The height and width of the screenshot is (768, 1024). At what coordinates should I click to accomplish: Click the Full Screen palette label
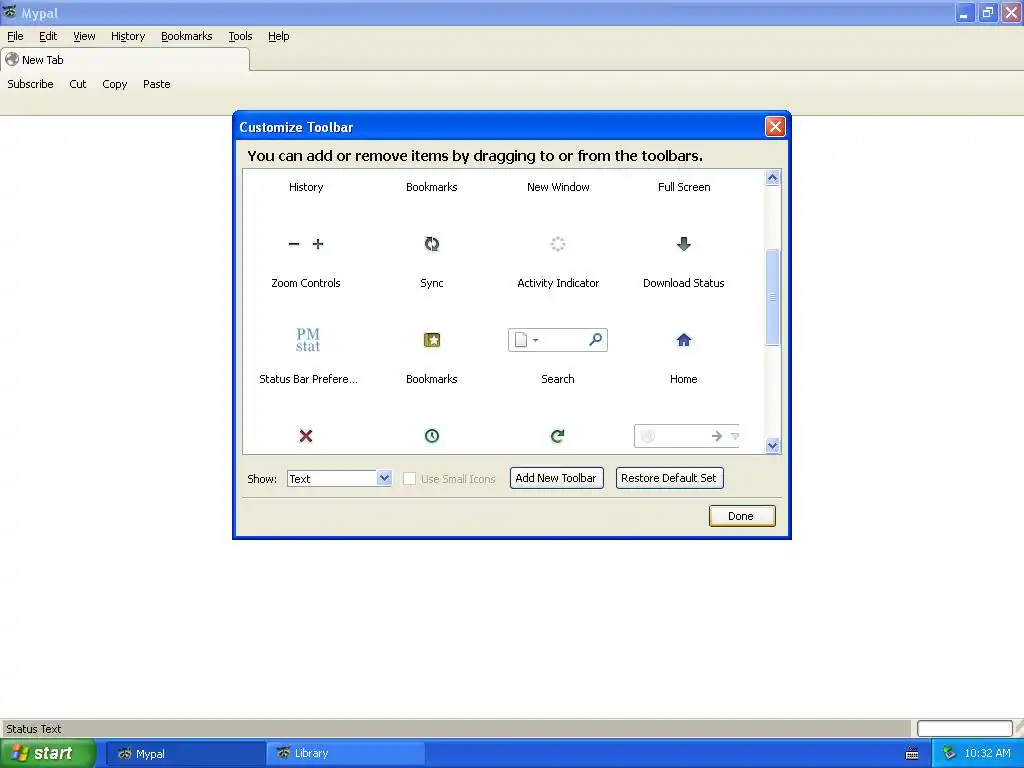pos(684,187)
